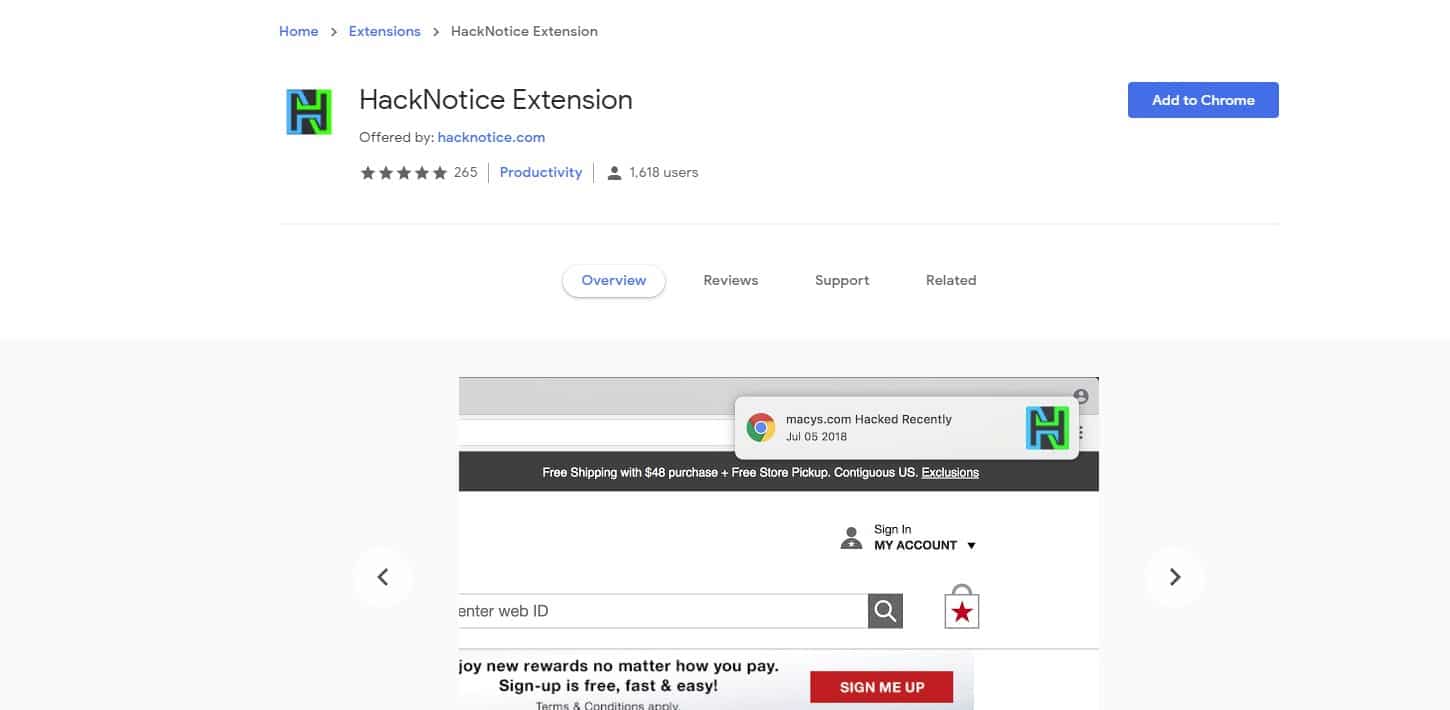
Task: Click the HackNotice extension logo icon
Action: point(309,112)
